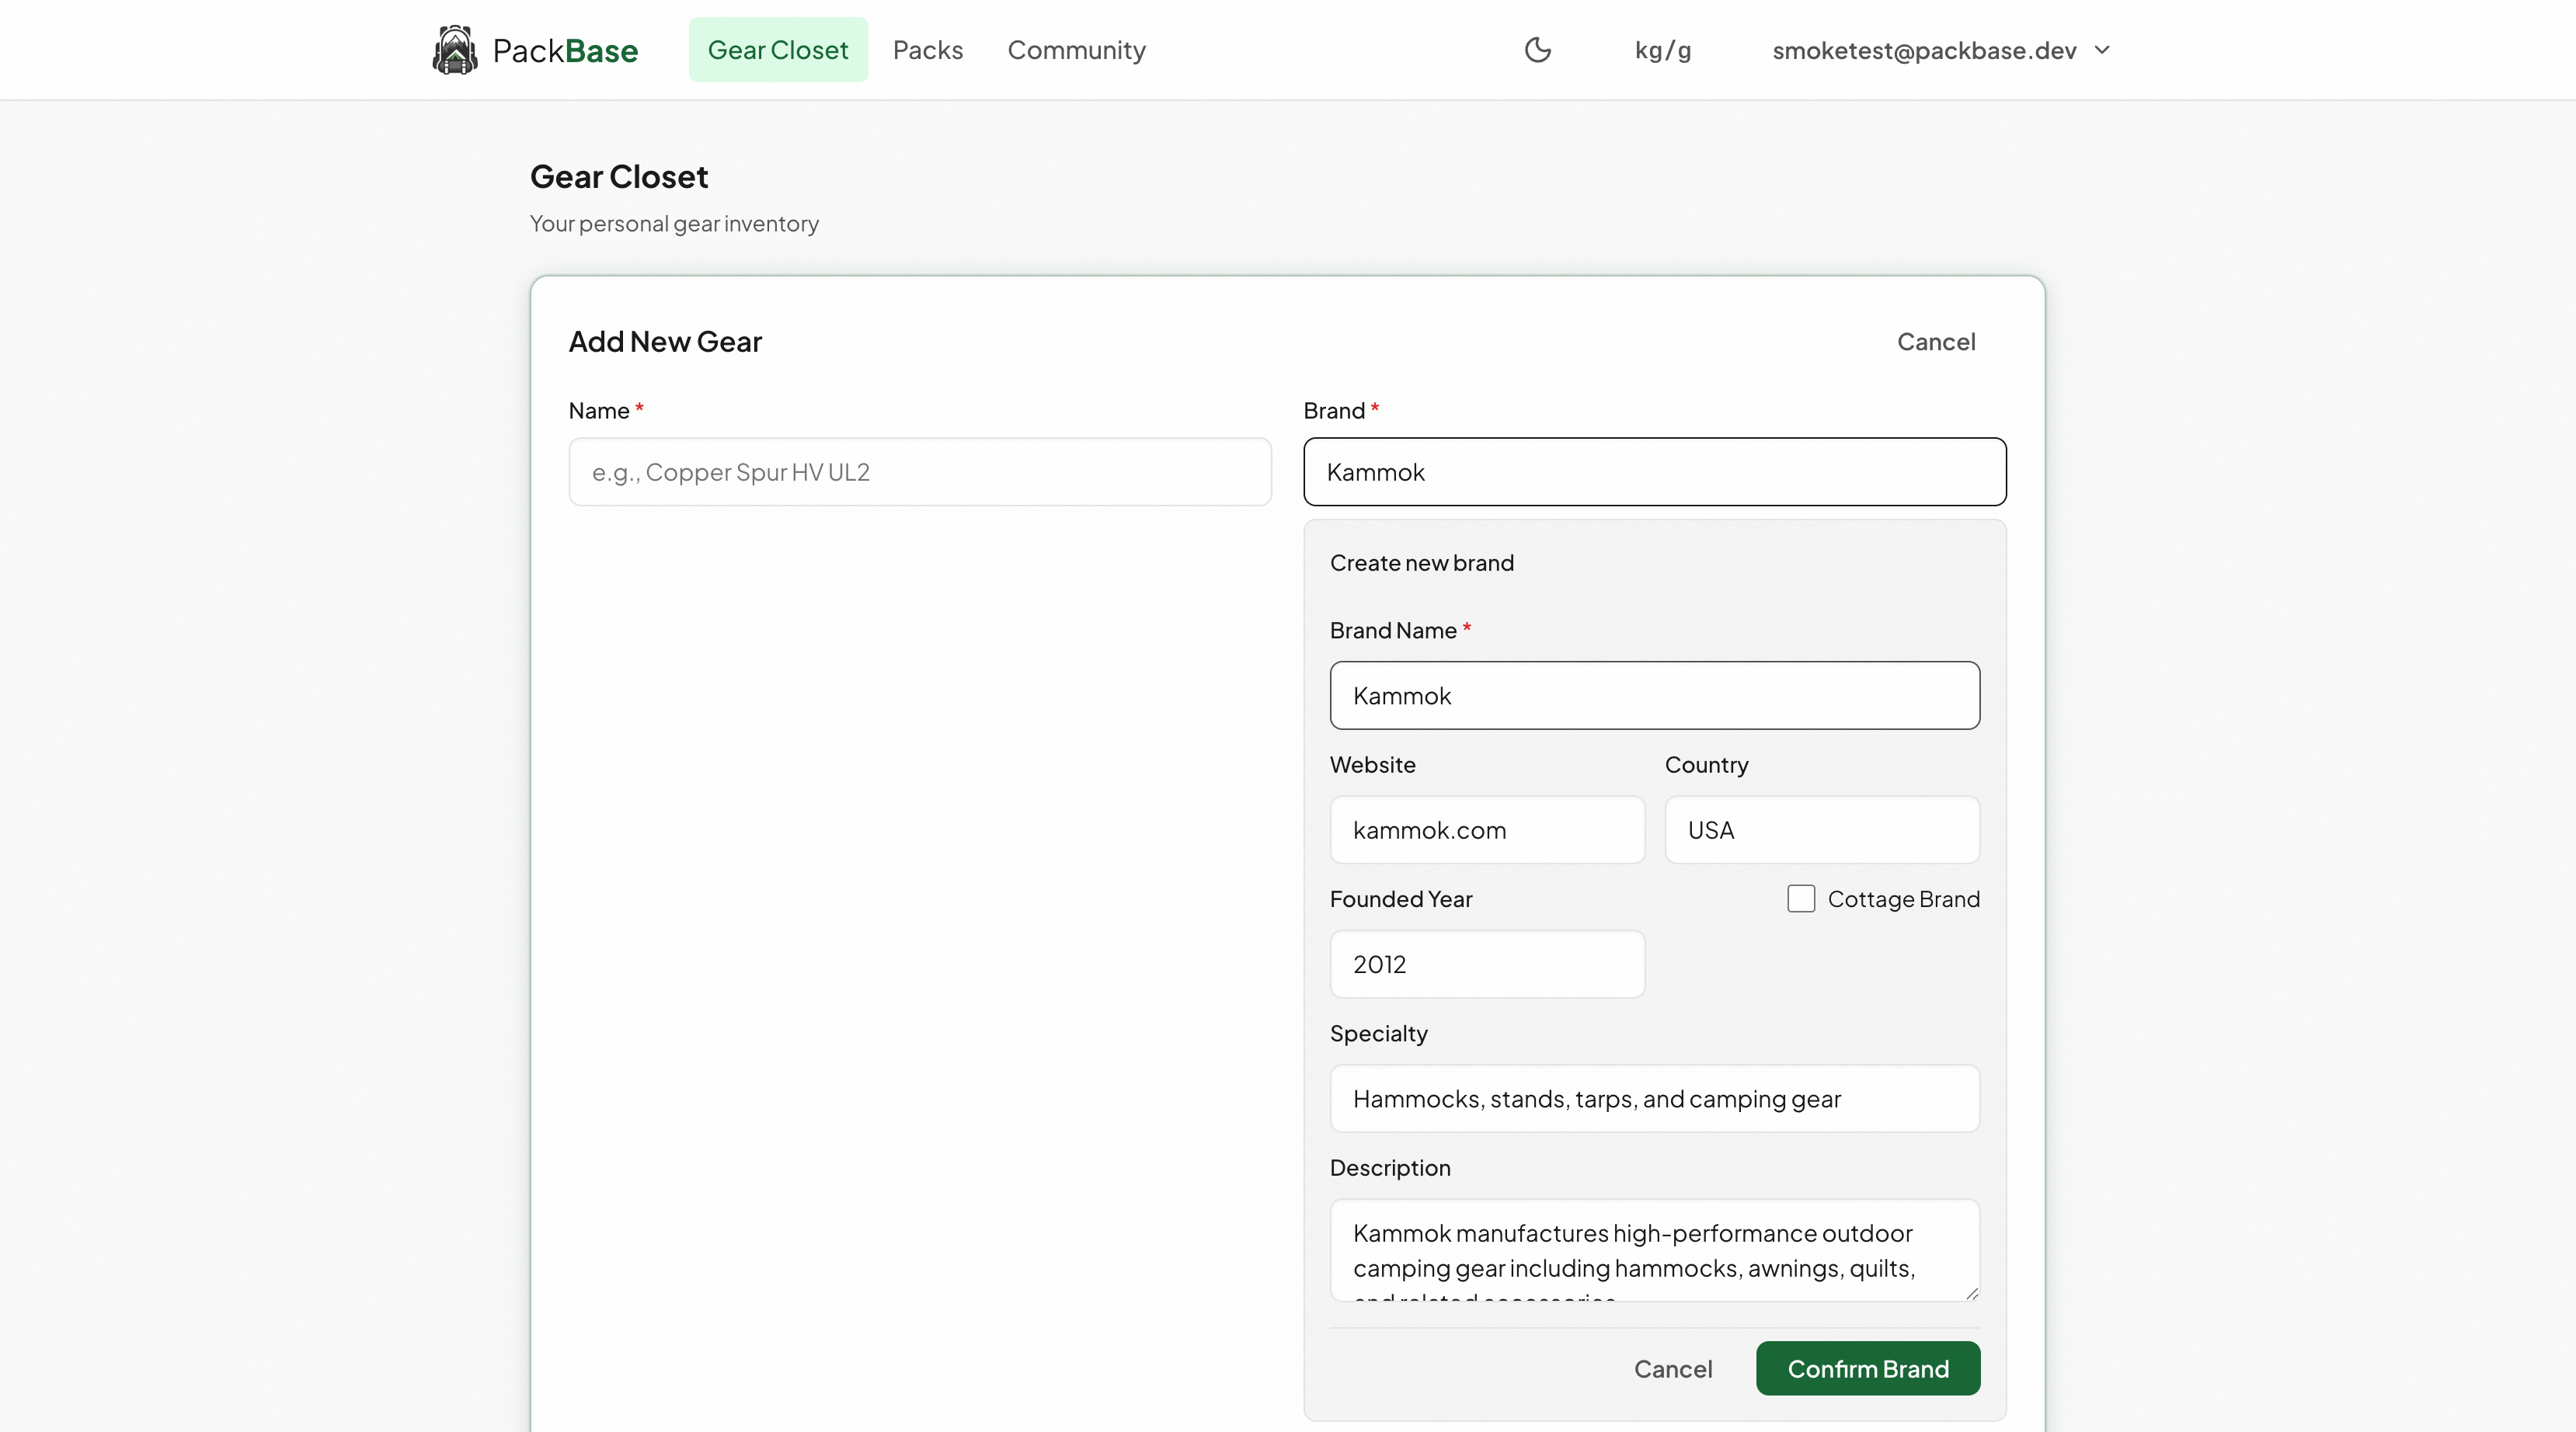Click the 'Cottage Brand' label text

pyautogui.click(x=1904, y=899)
